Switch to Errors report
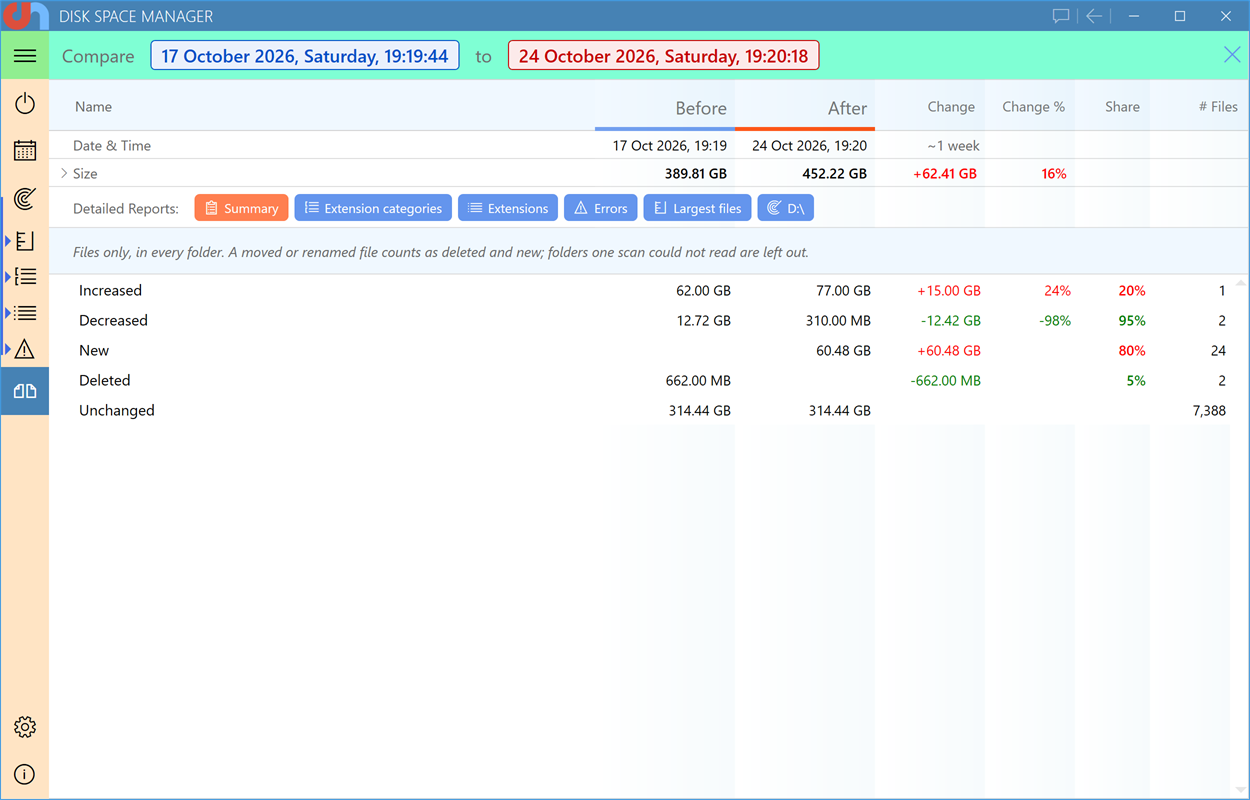The height and width of the screenshot is (800, 1250). (601, 208)
